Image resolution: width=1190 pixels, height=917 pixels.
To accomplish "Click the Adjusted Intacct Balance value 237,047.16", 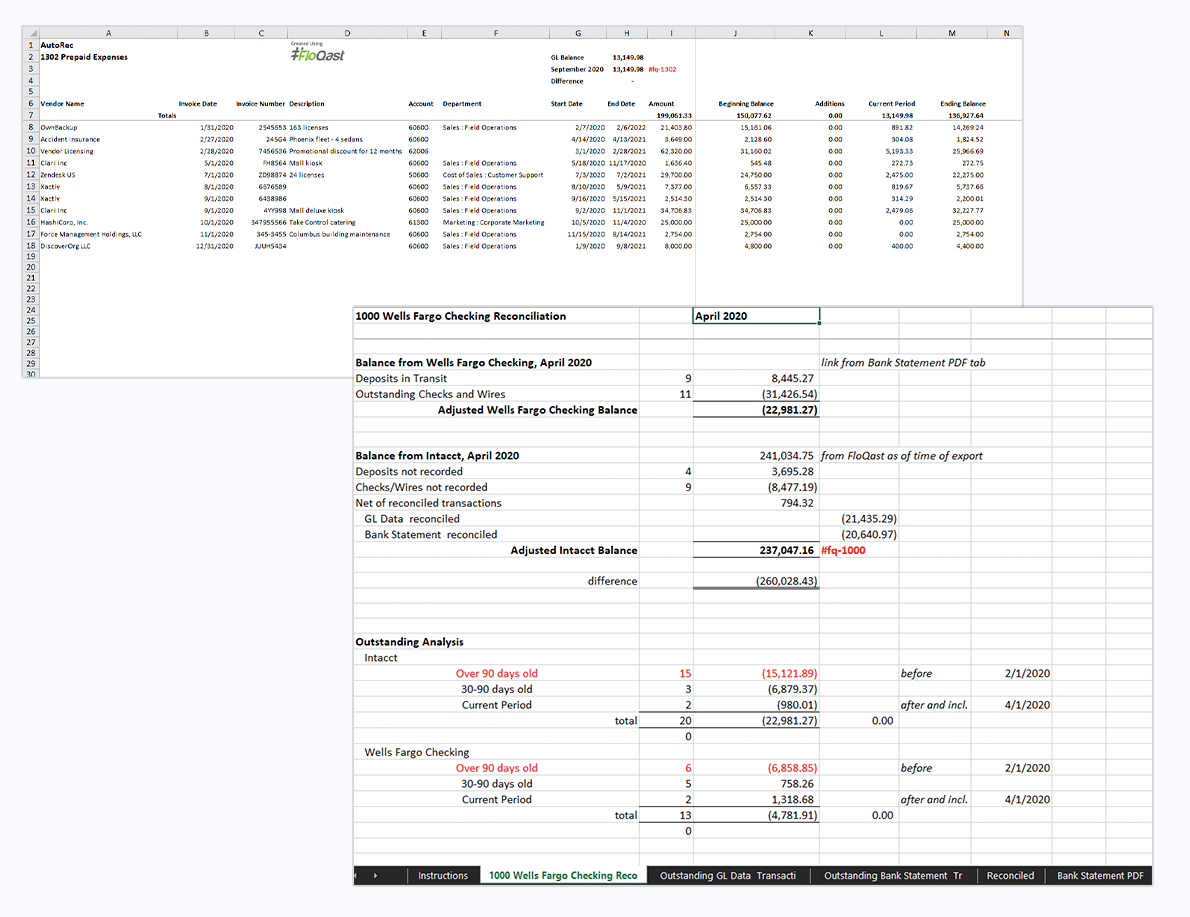I will point(787,550).
